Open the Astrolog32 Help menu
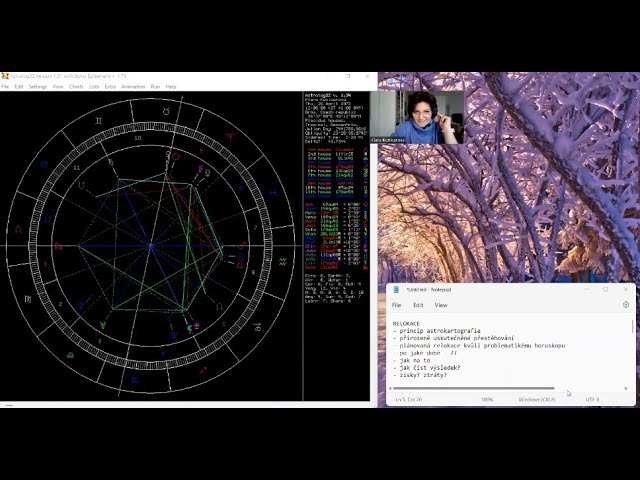 click(x=171, y=87)
